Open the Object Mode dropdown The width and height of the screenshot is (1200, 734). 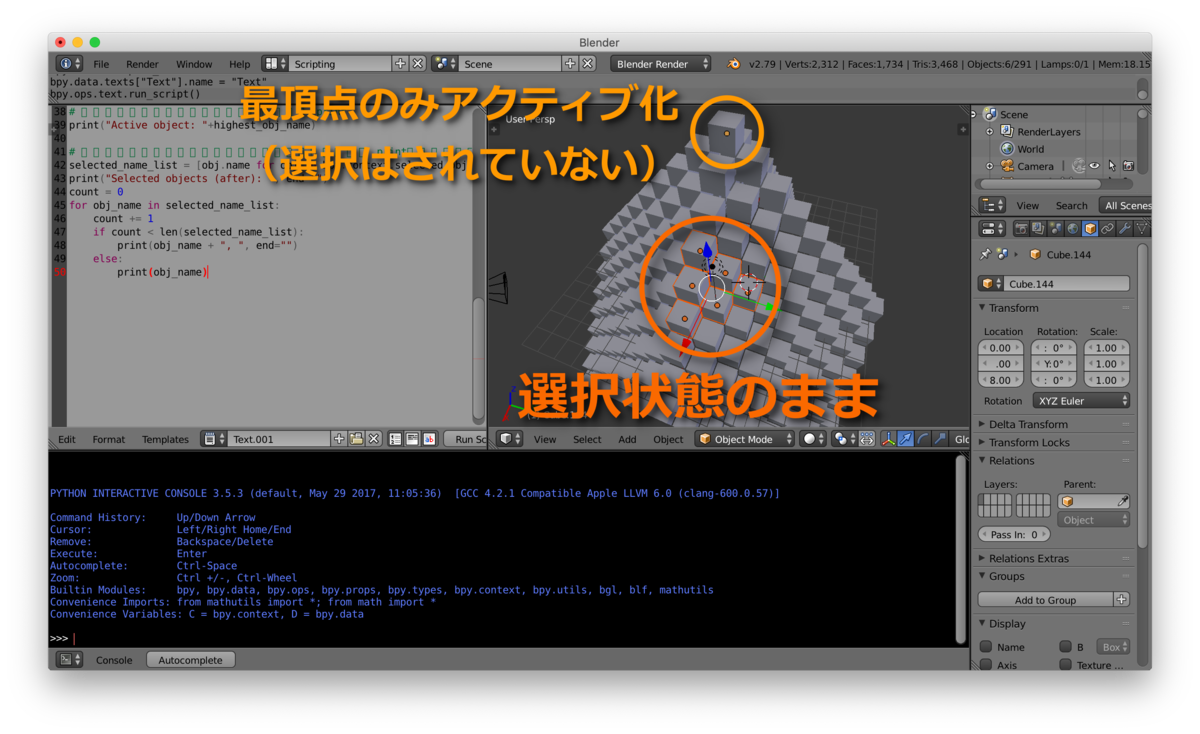coord(744,438)
